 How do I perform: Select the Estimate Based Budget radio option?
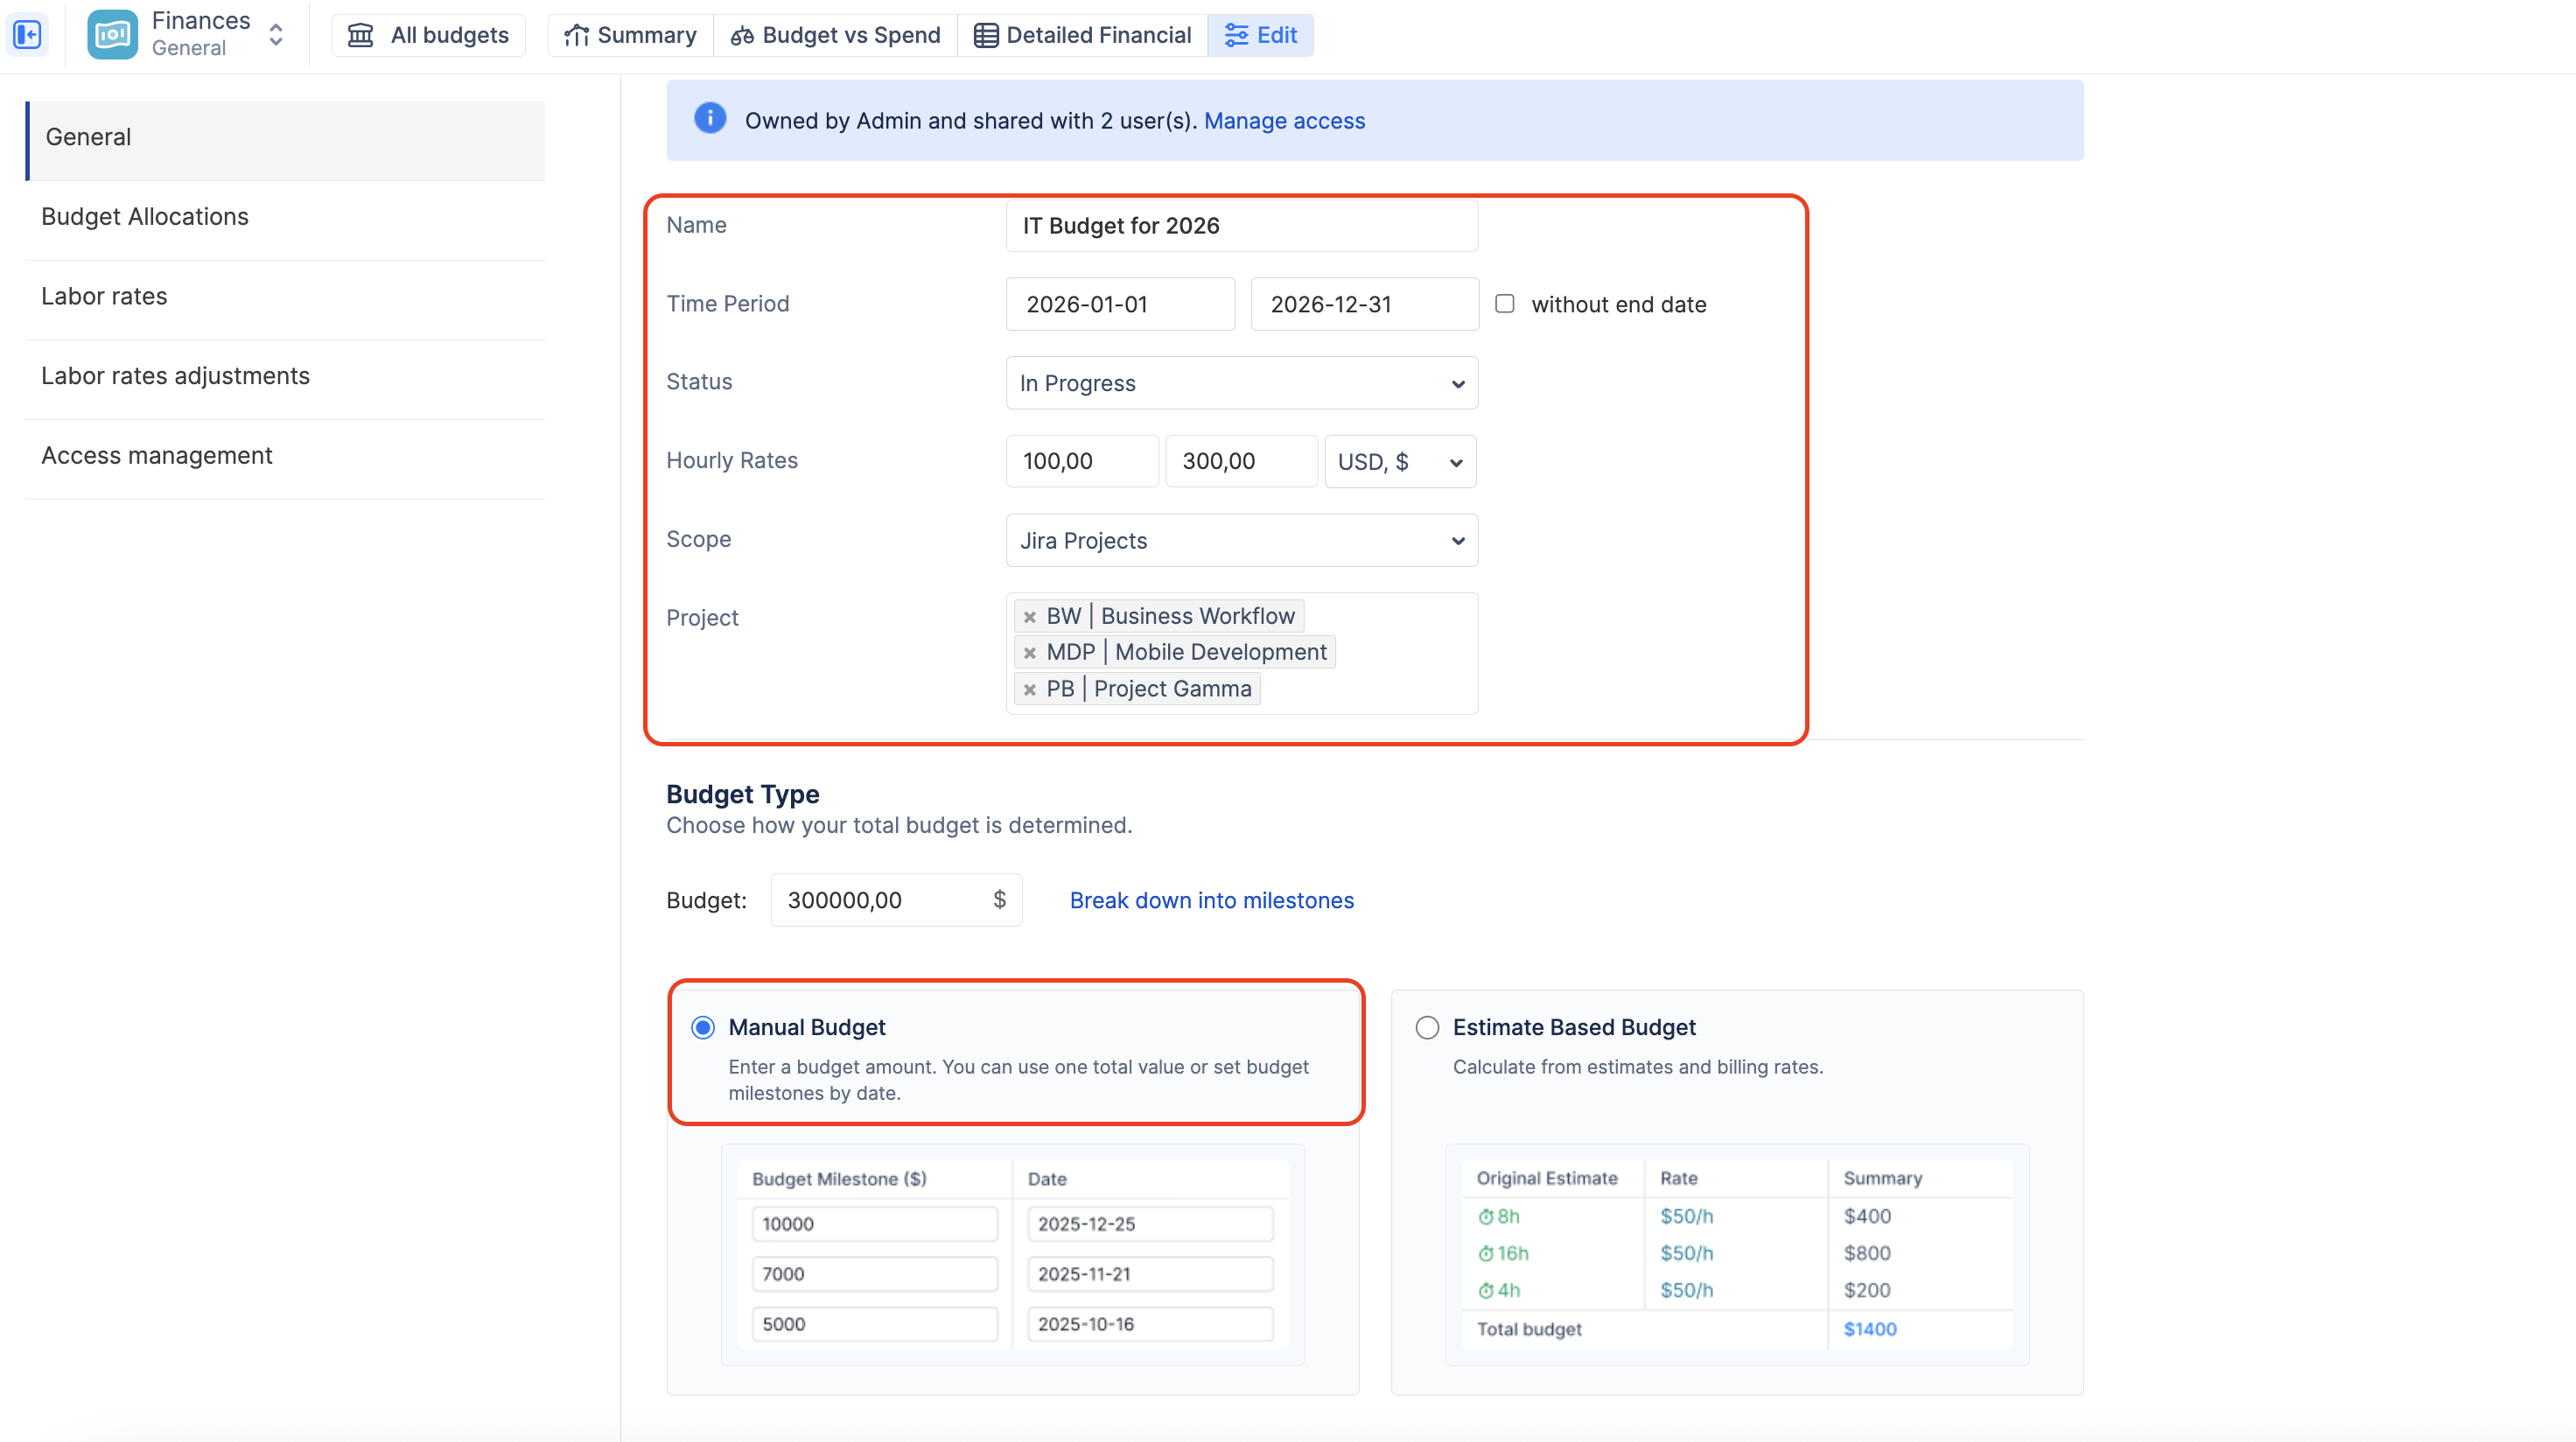coord(1427,1027)
